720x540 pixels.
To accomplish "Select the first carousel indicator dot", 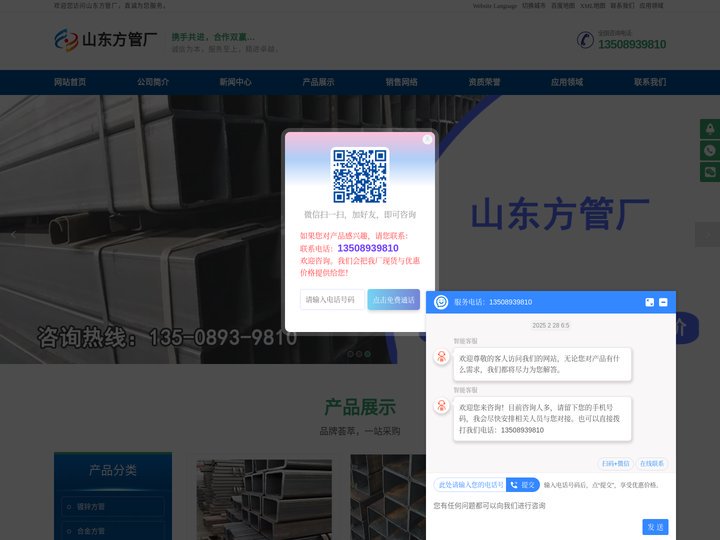I will click(350, 354).
